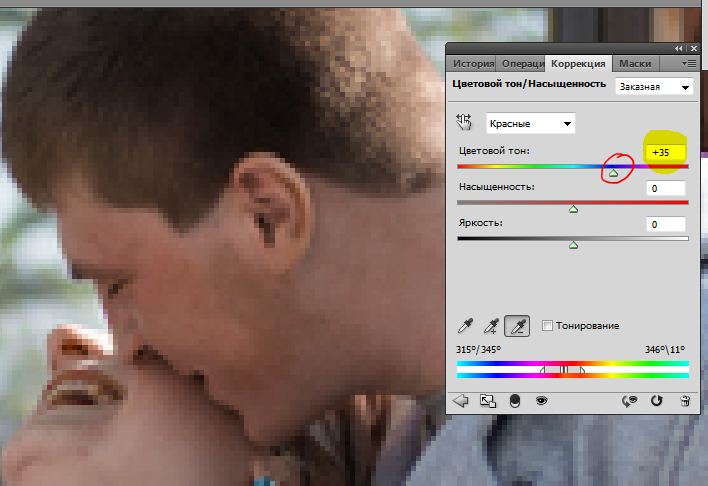This screenshot has height=486, width=708.
Task: Enable the Тонирование checkbox
Action: tap(547, 326)
